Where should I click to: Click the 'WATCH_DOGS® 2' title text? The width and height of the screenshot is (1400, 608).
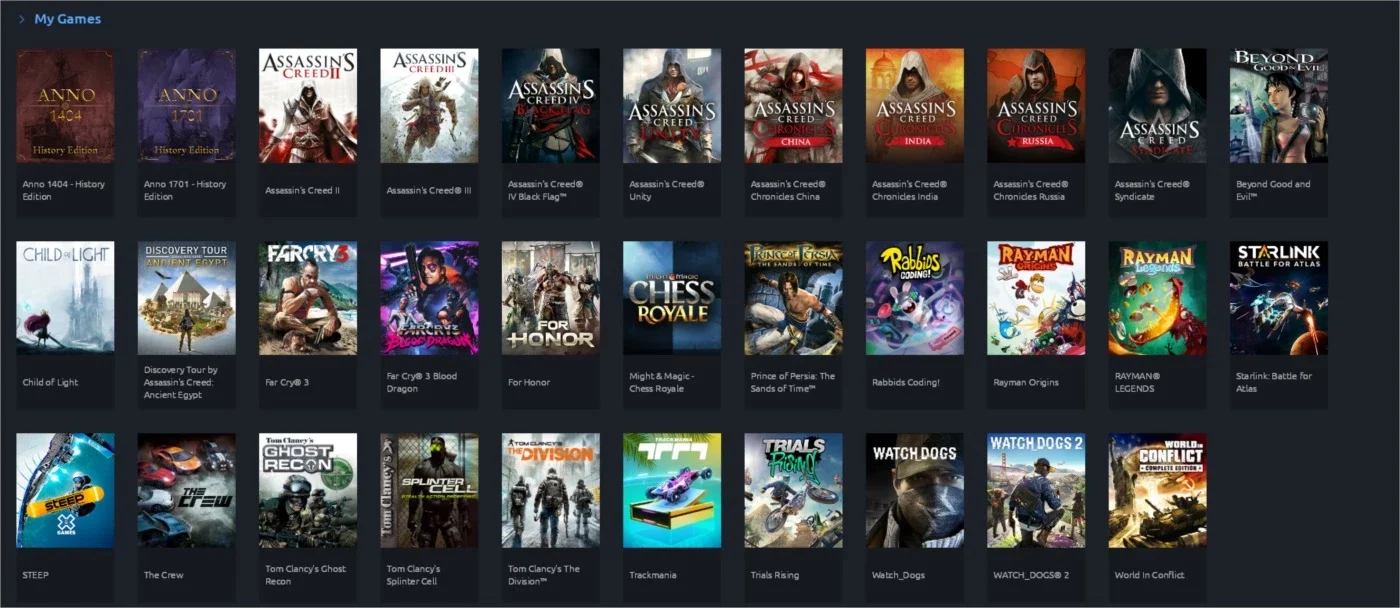1031,575
